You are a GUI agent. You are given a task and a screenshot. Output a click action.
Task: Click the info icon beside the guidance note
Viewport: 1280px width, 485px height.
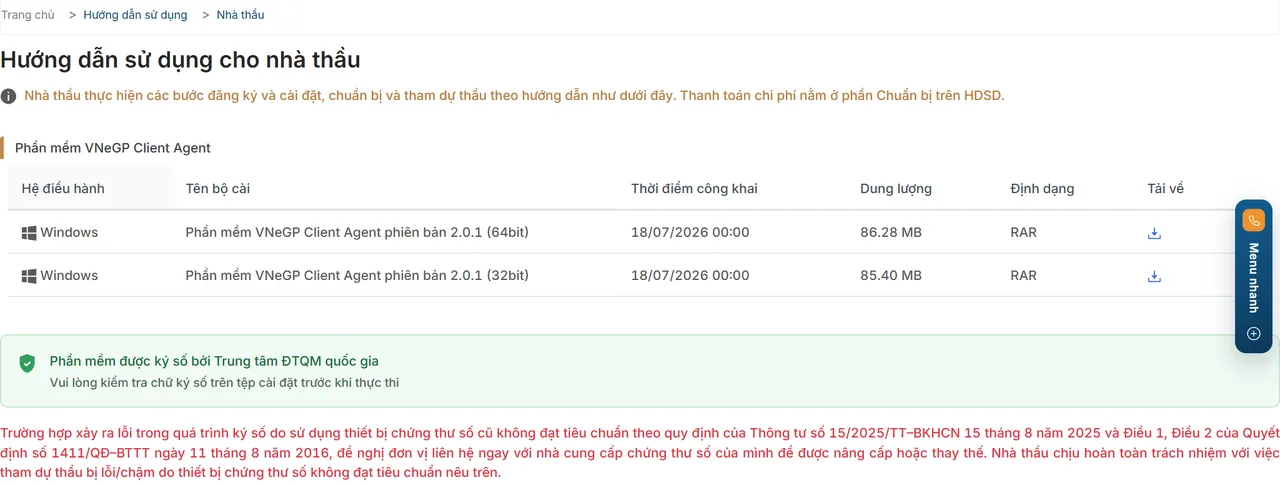[8, 96]
